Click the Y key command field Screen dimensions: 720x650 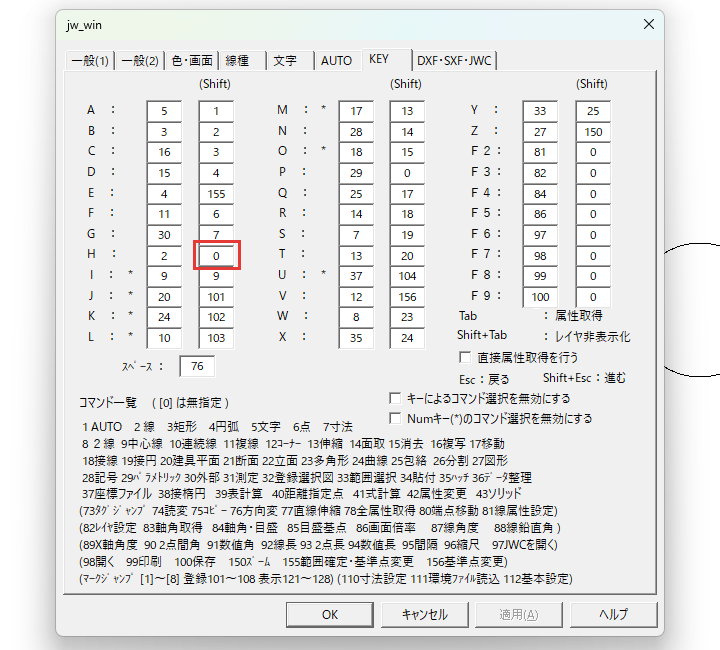pyautogui.click(x=540, y=111)
